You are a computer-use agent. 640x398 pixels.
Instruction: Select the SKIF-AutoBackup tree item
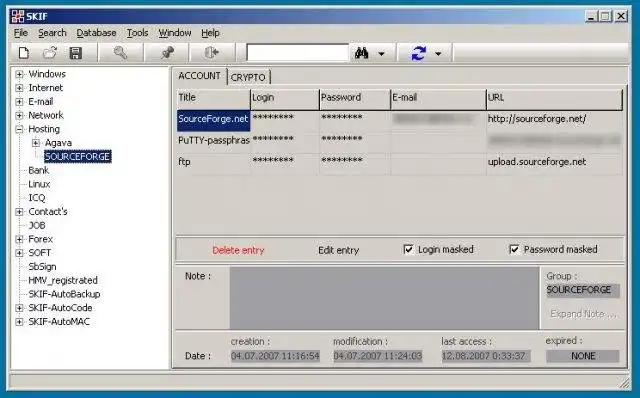click(x=64, y=294)
